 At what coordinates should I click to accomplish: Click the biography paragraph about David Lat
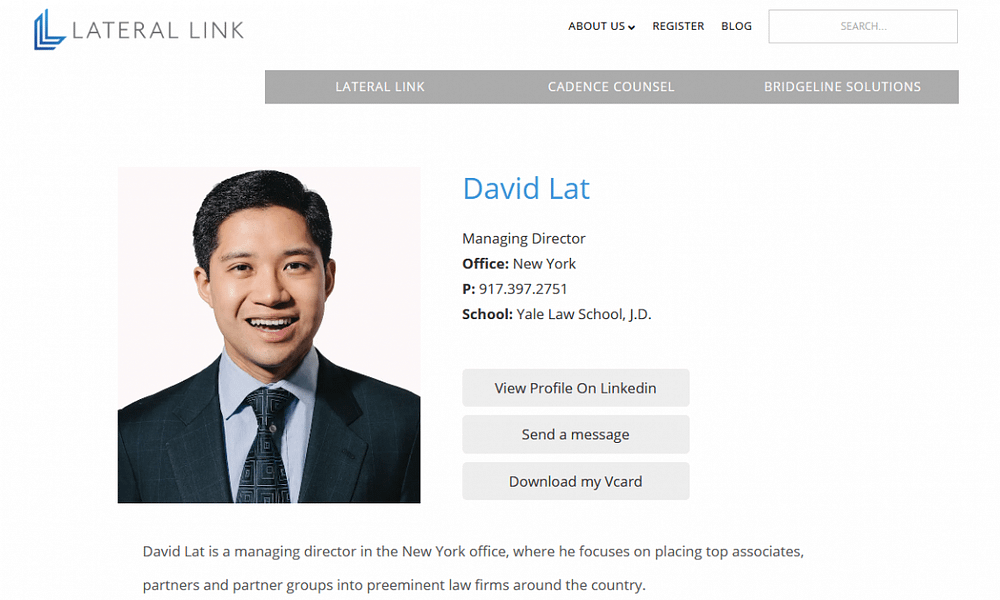coord(473,568)
